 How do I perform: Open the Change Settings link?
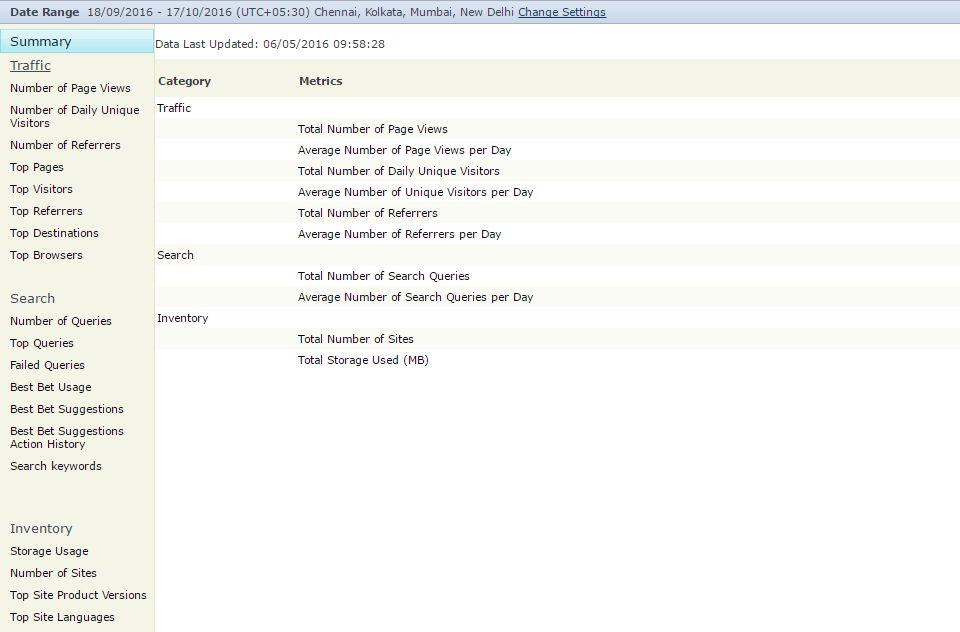[561, 12]
